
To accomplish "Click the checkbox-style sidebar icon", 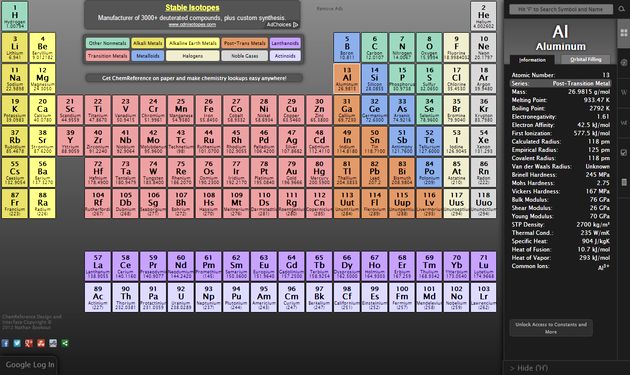I will point(624,152).
